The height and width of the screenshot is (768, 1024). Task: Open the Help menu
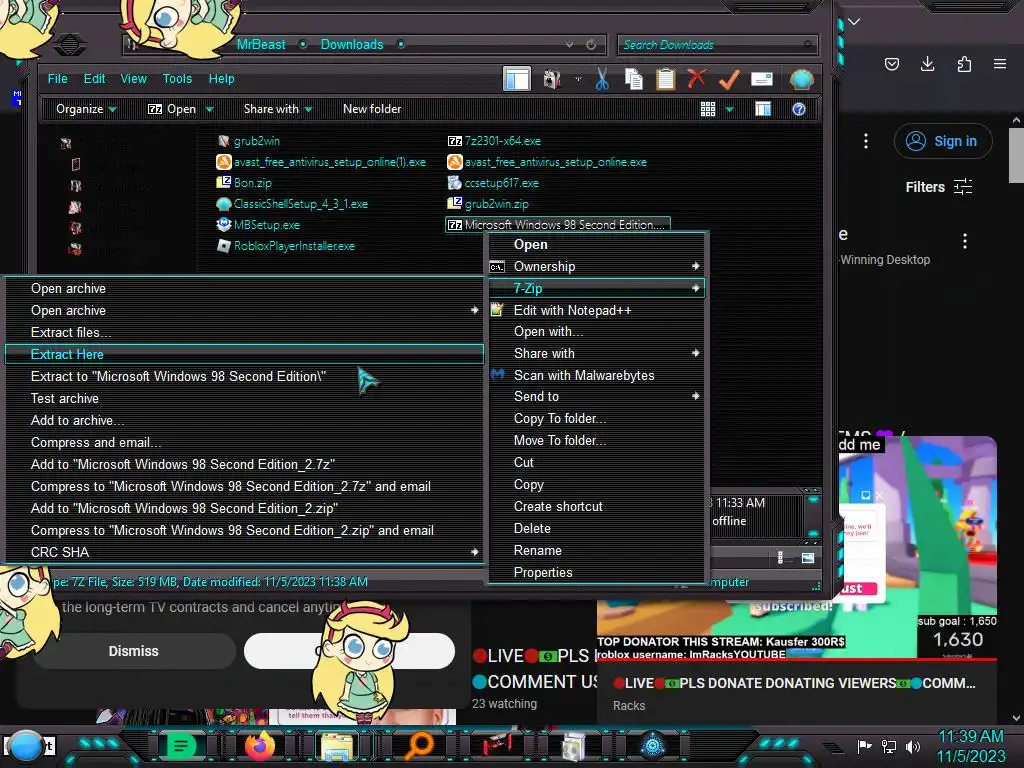coord(221,79)
